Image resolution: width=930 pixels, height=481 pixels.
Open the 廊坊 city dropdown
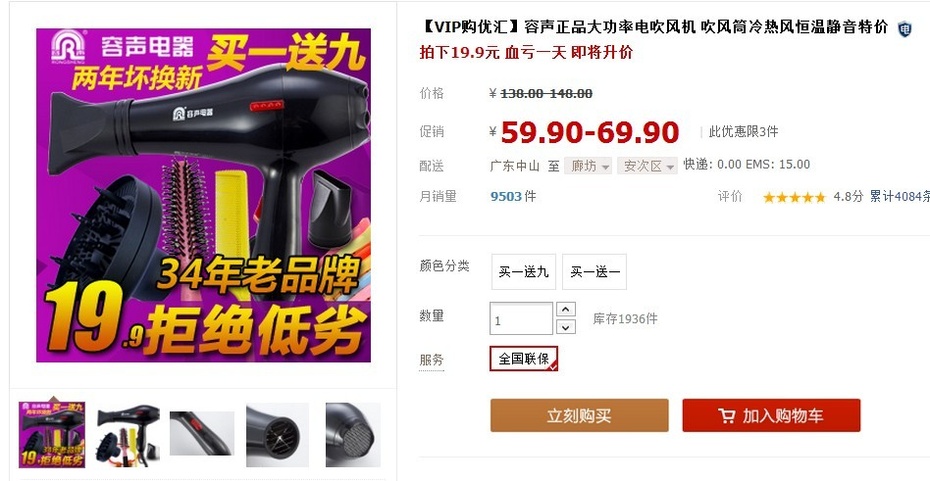click(x=588, y=166)
